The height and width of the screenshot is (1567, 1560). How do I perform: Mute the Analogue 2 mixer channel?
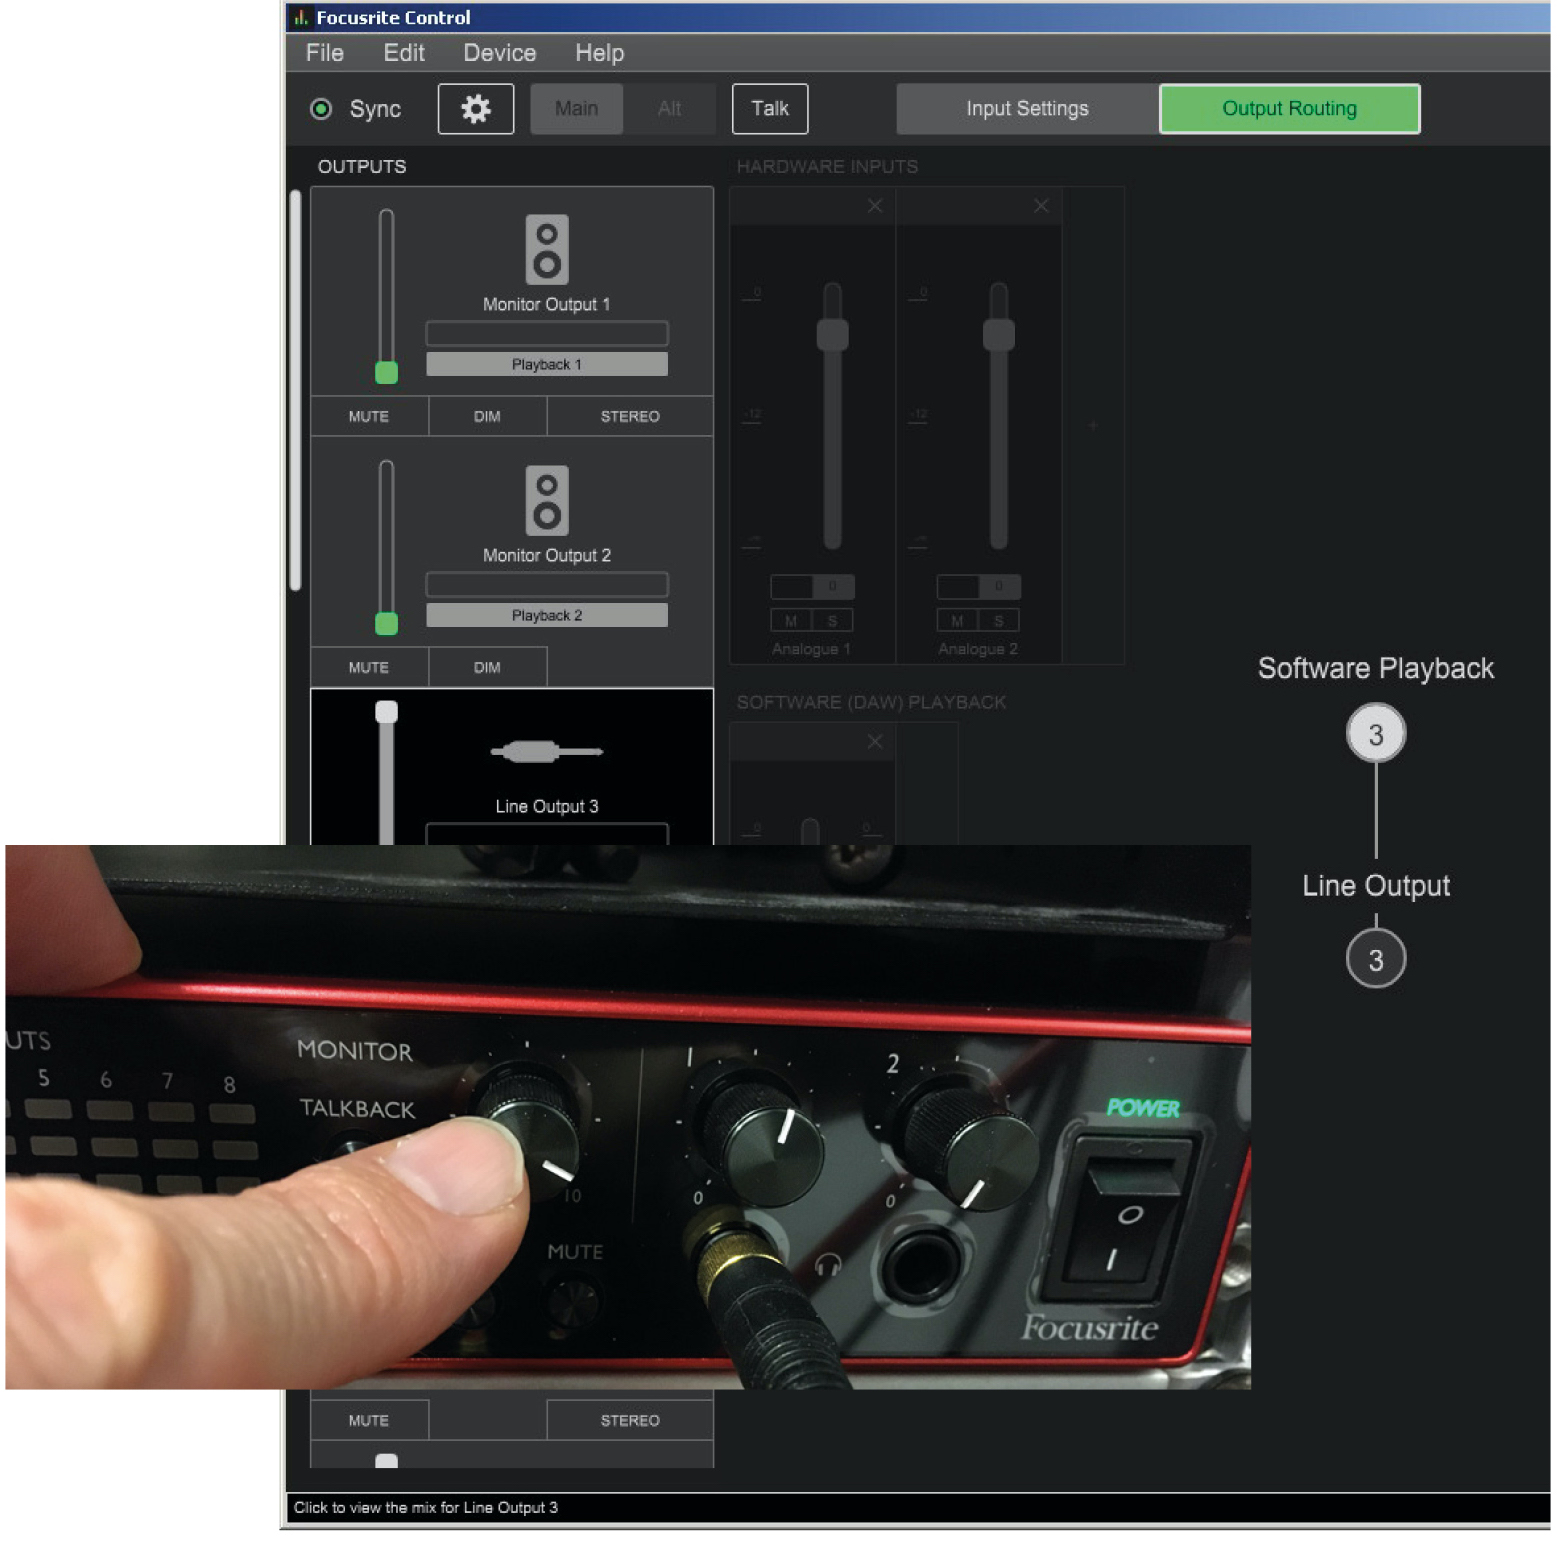coord(957,620)
